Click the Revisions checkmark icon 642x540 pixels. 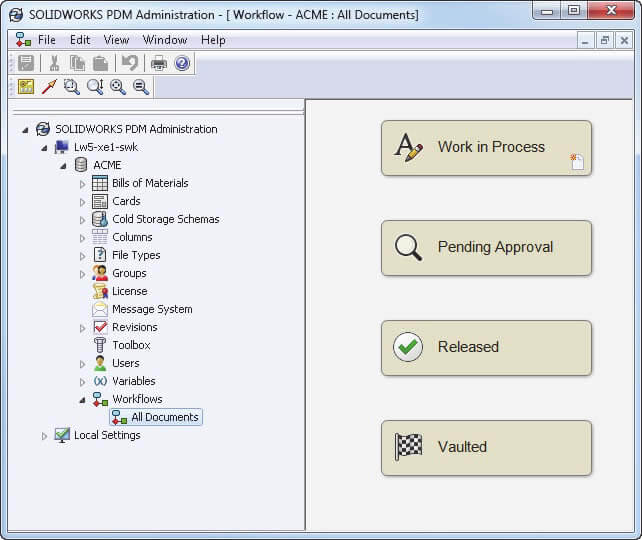(100, 327)
